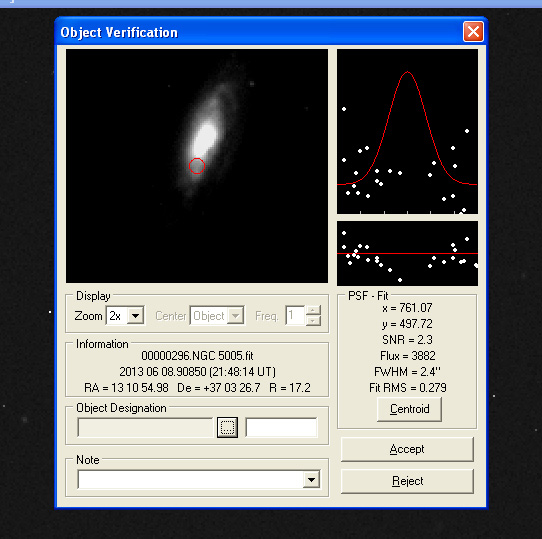Open the Note dropdown arrow
Image resolution: width=542 pixels, height=539 pixels.
click(x=311, y=480)
